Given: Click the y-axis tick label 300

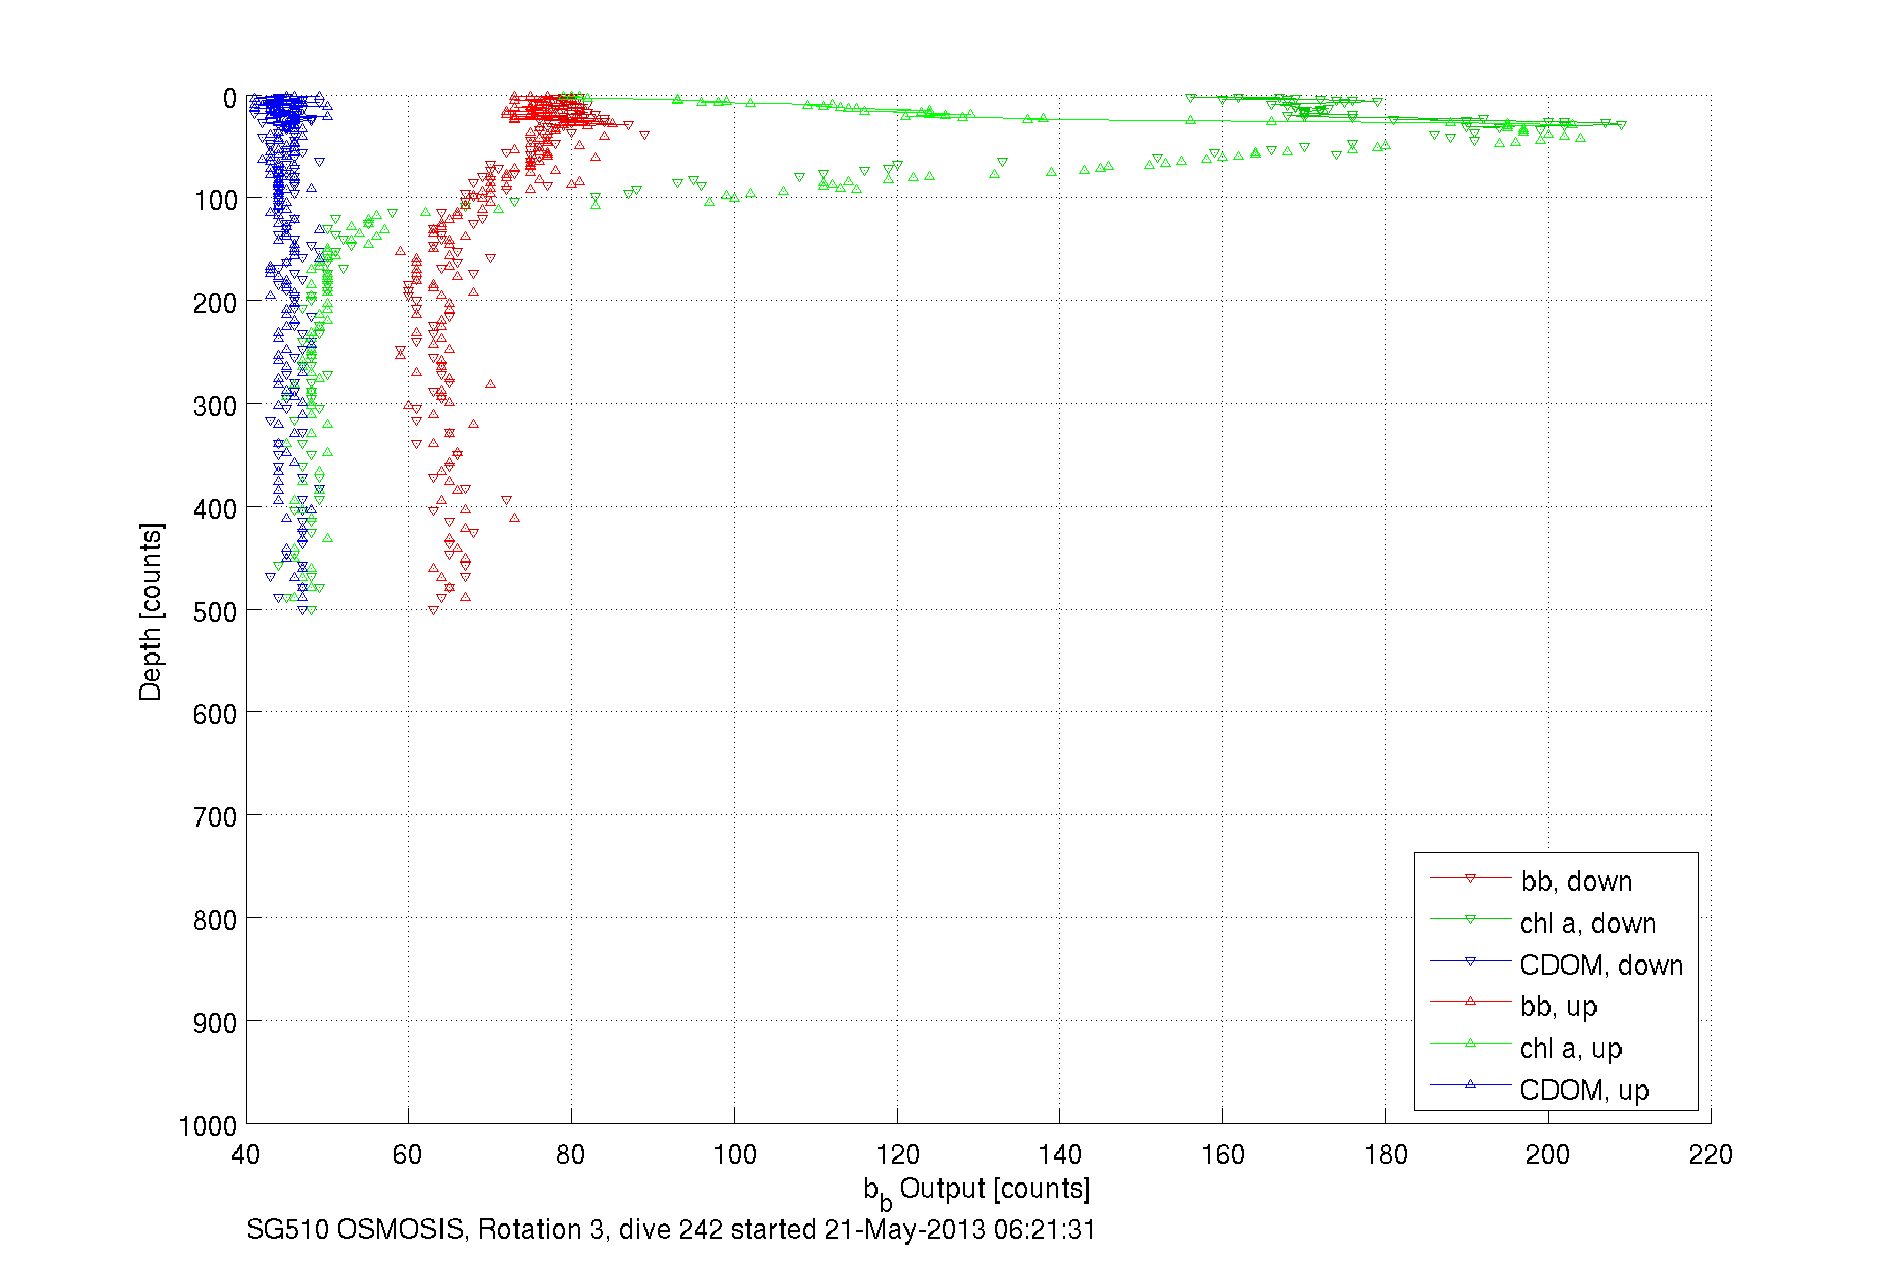Looking at the screenshot, I should click(x=215, y=406).
